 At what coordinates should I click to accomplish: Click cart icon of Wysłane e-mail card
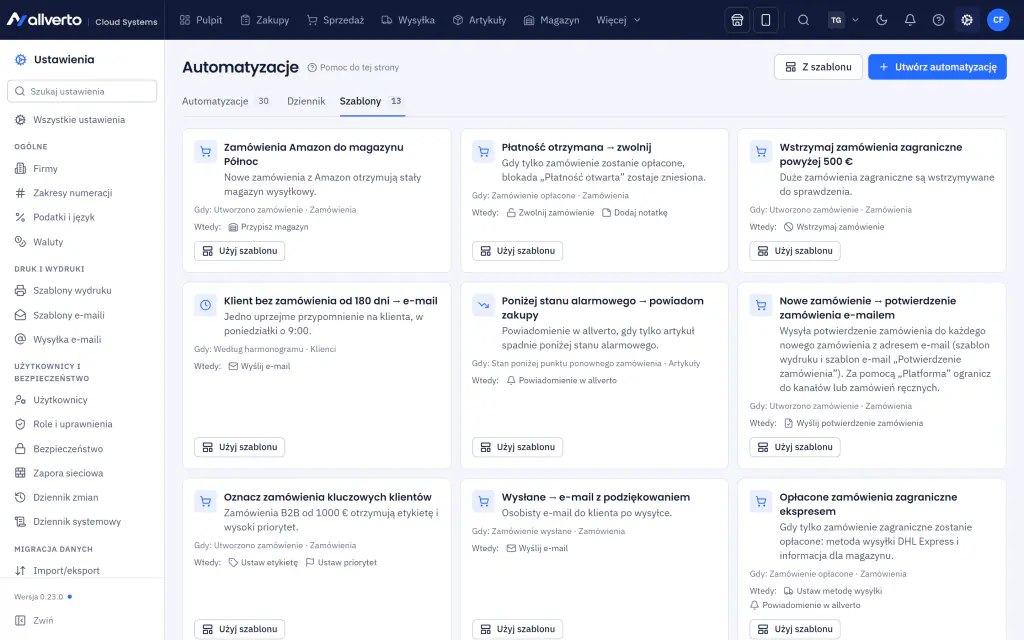pyautogui.click(x=483, y=502)
